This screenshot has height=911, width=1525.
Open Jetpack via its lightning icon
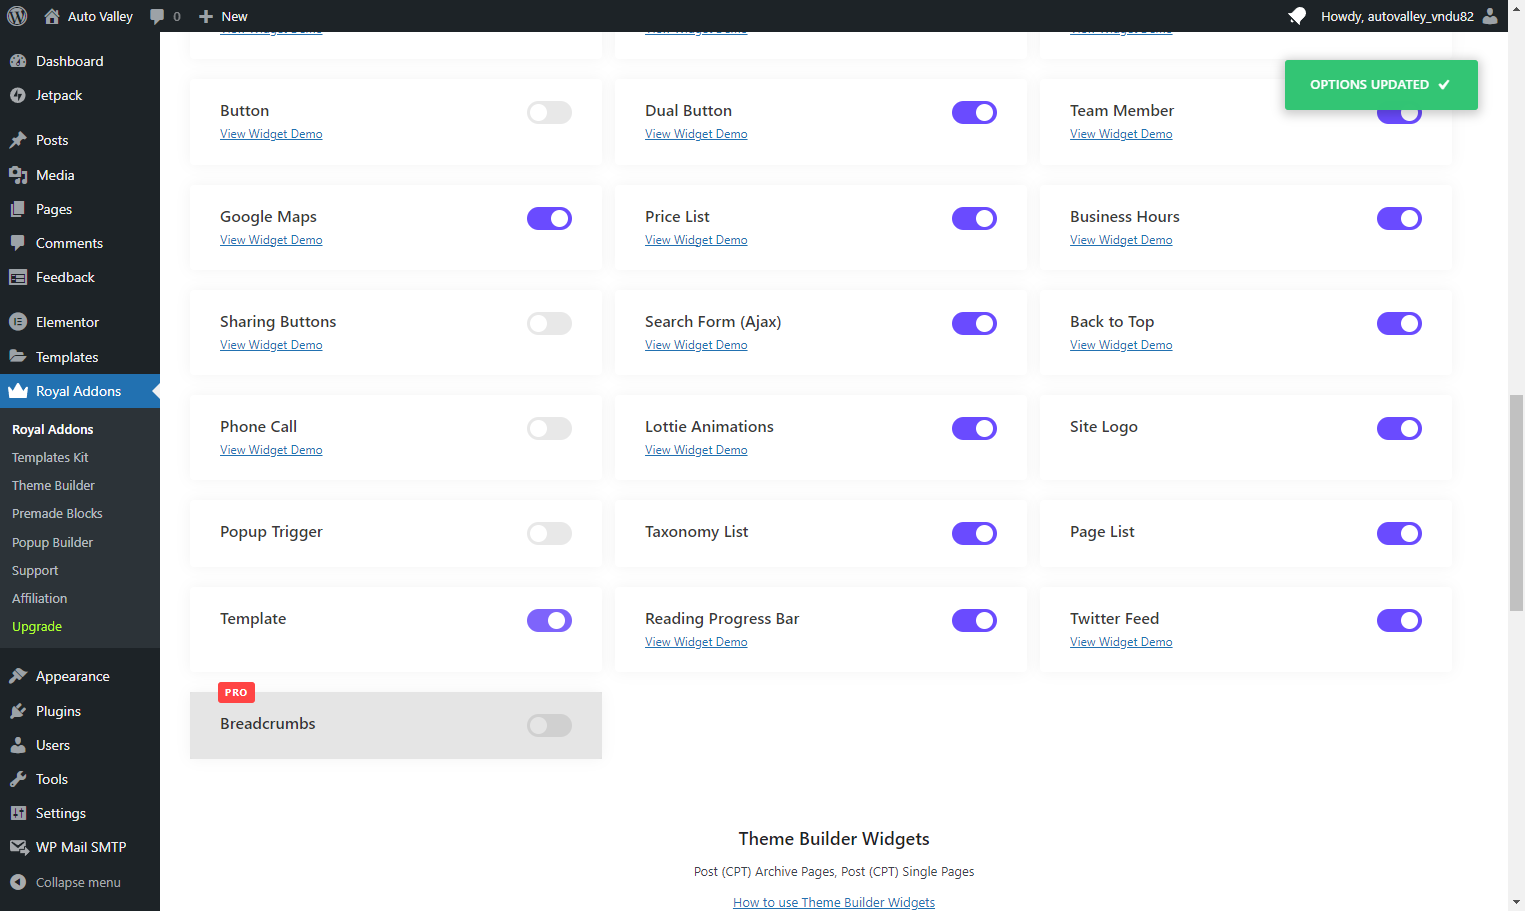point(18,95)
